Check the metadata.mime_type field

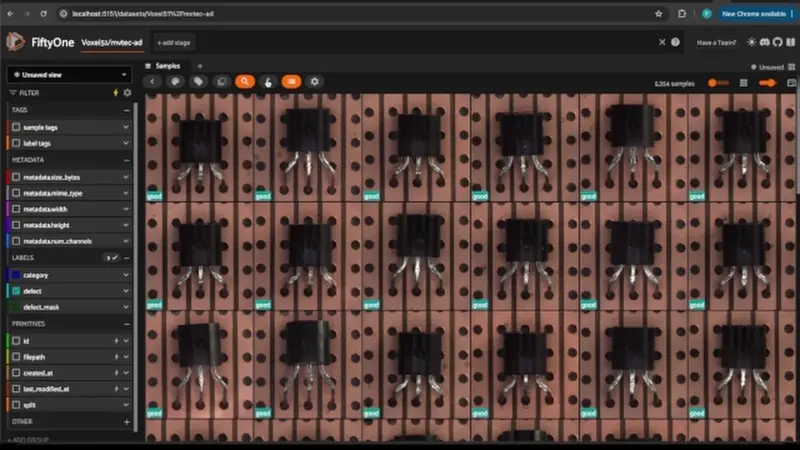[x=16, y=193]
